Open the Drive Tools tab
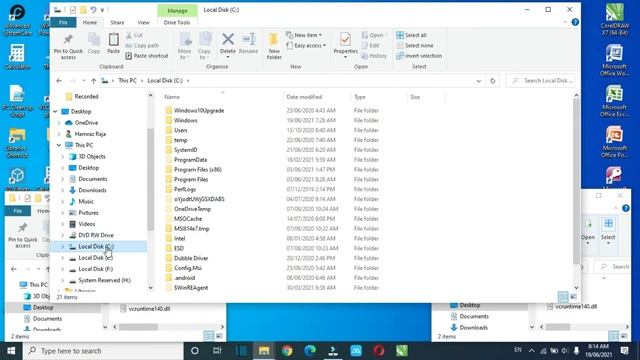The width and height of the screenshot is (640, 360). pyautogui.click(x=177, y=22)
